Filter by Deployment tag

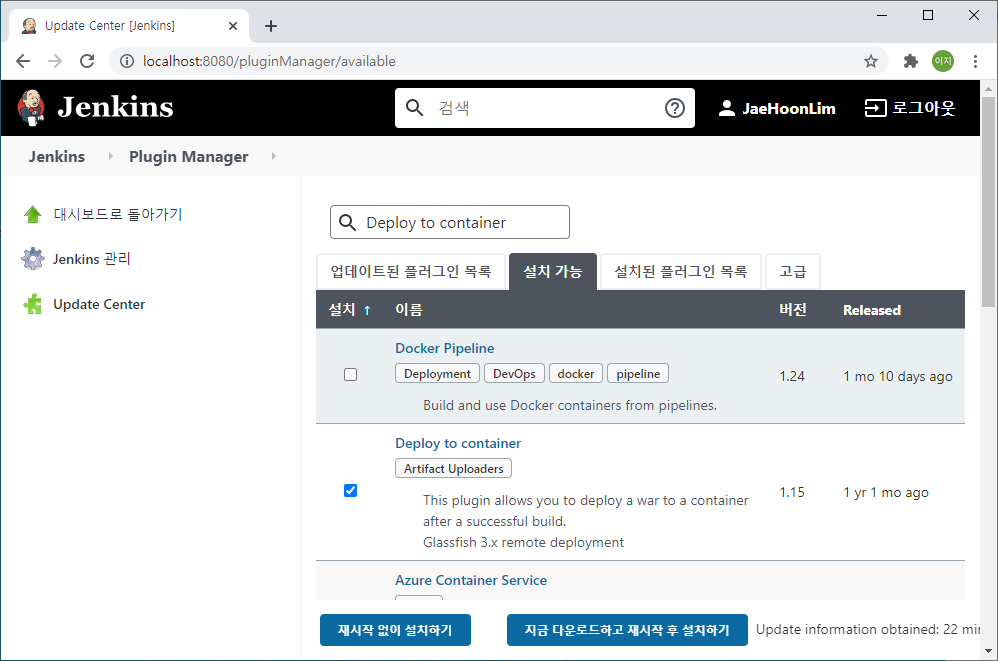tap(437, 373)
